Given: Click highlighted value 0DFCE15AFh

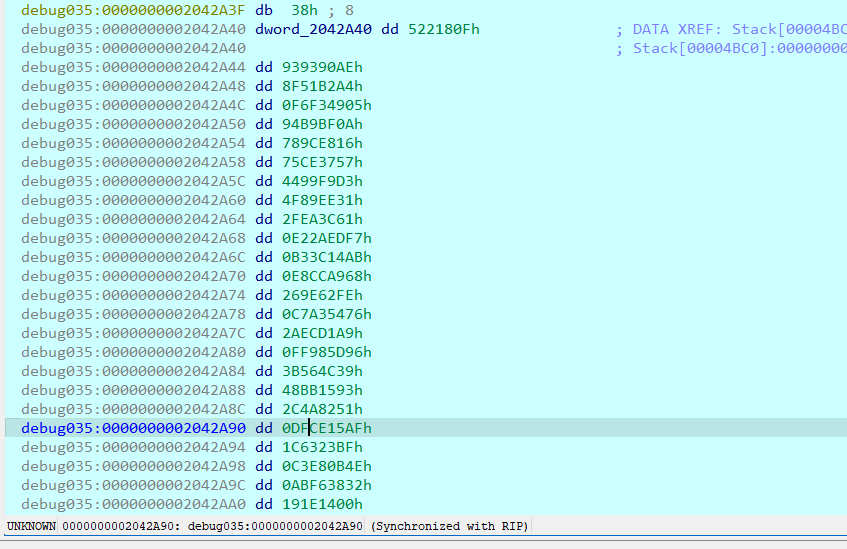Looking at the screenshot, I should pos(327,428).
